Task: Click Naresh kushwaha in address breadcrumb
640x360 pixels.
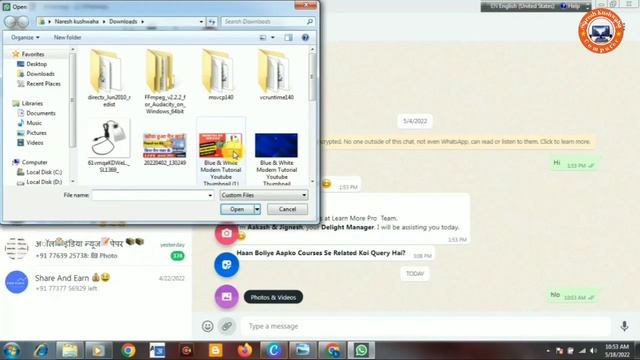Action: pos(77,22)
